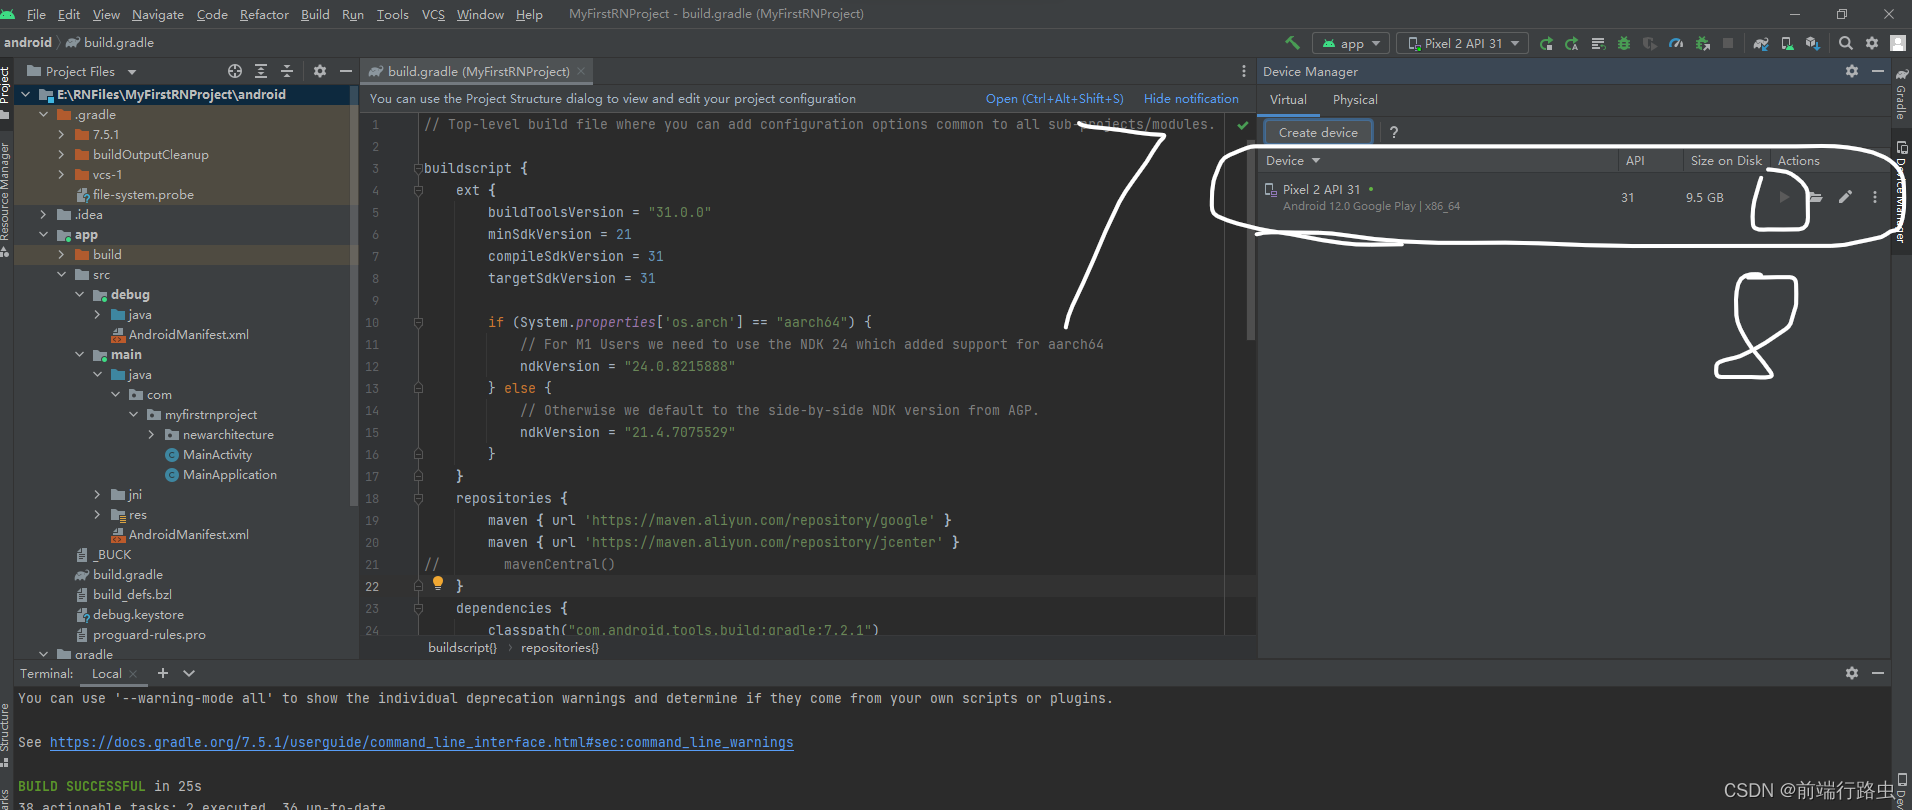Click the Stop square icon
The image size is (1912, 810).
(x=1728, y=43)
